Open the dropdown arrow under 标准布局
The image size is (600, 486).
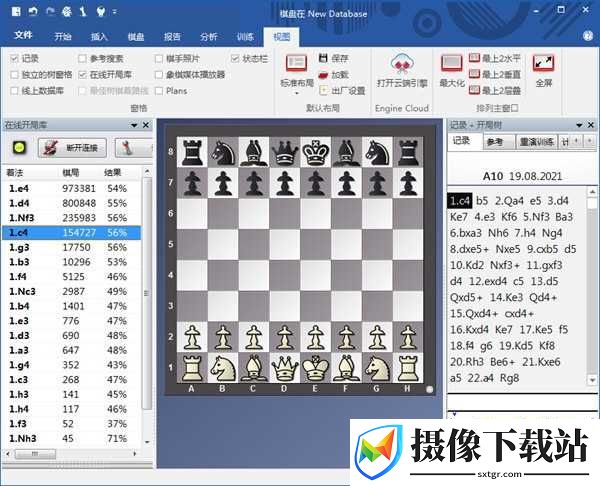297,93
